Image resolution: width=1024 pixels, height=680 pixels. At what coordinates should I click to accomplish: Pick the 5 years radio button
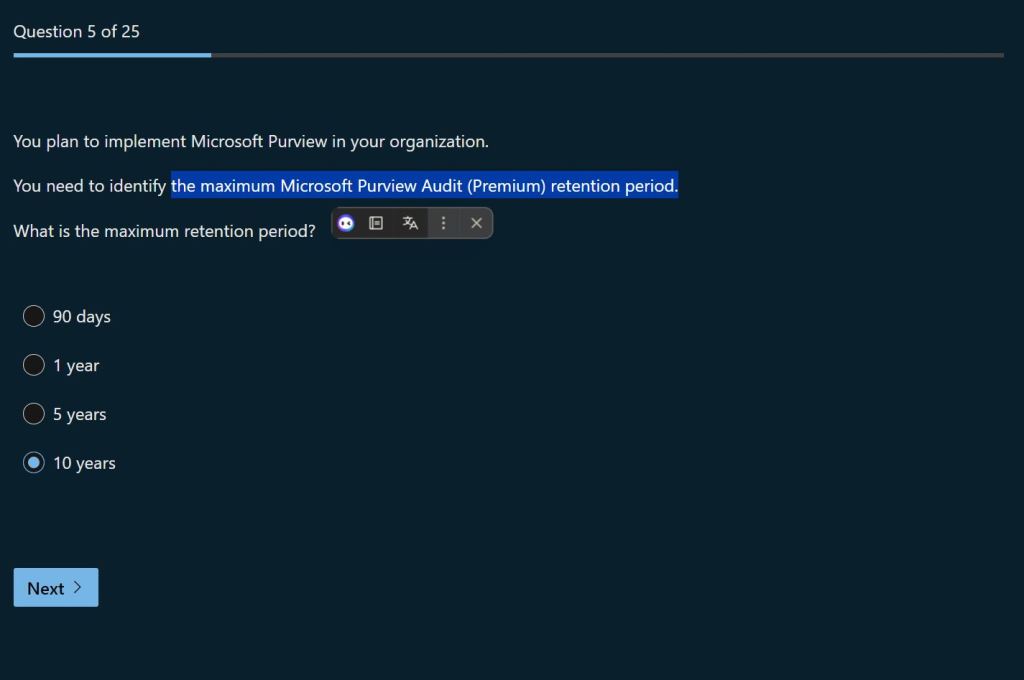tap(34, 414)
